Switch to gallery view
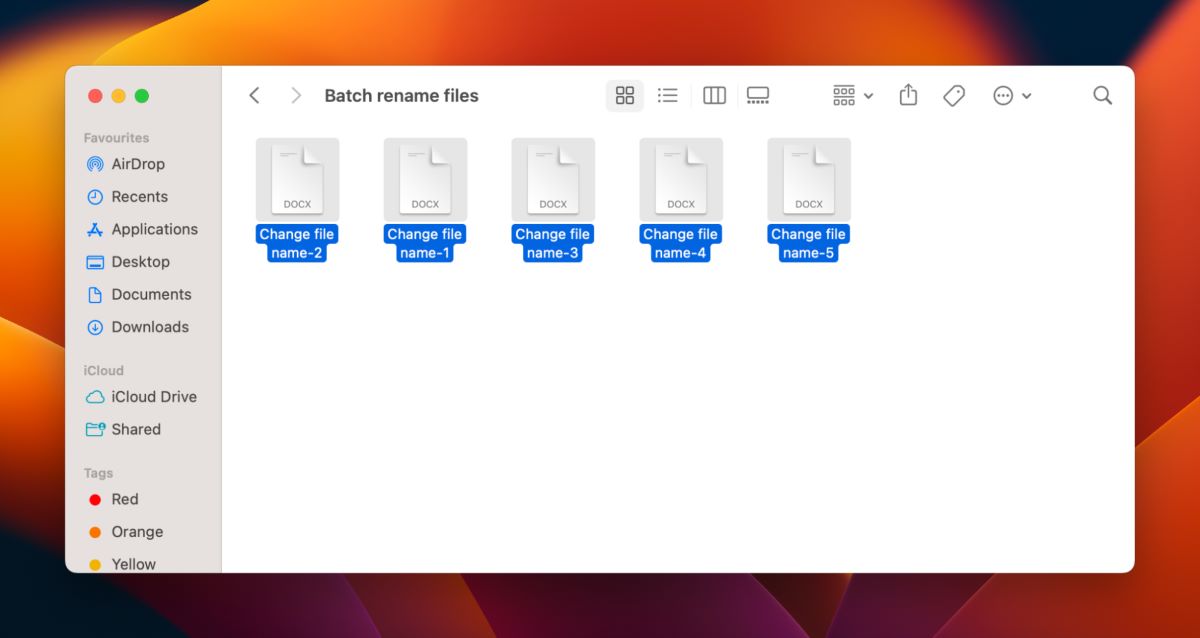 coord(757,95)
